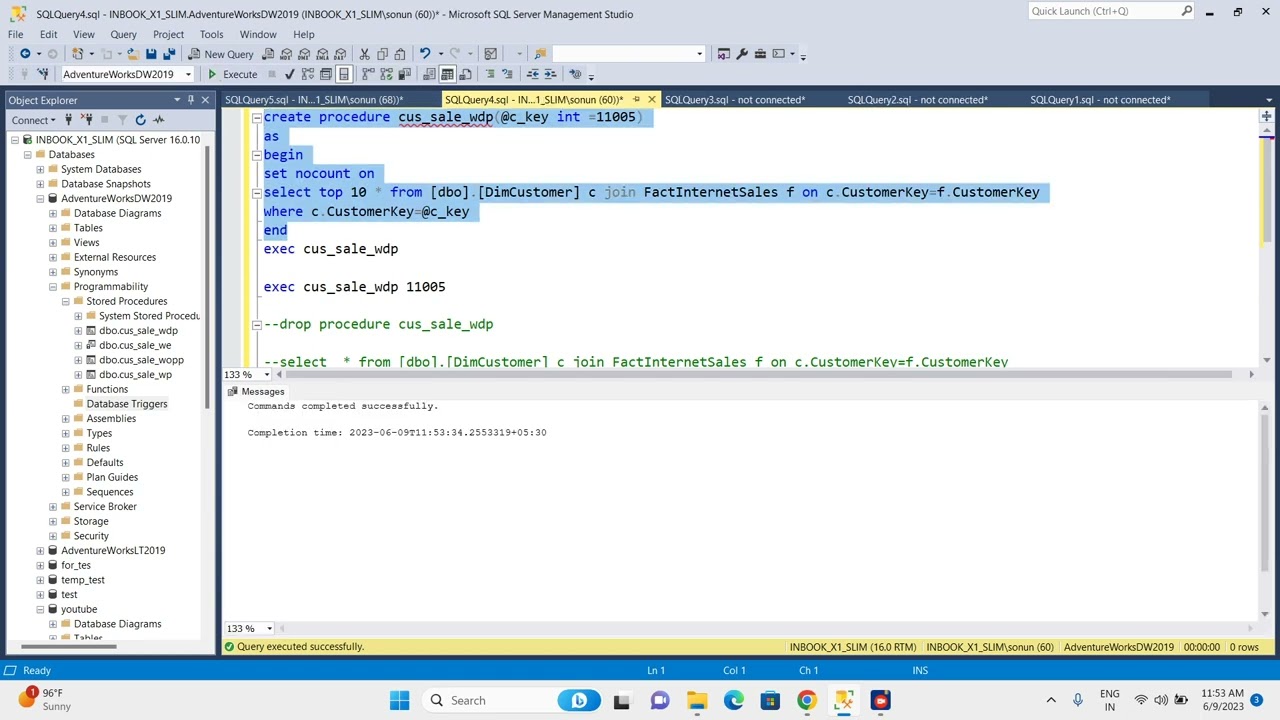1280x720 pixels.
Task: Click the Paste clipboard icon
Action: 400,54
